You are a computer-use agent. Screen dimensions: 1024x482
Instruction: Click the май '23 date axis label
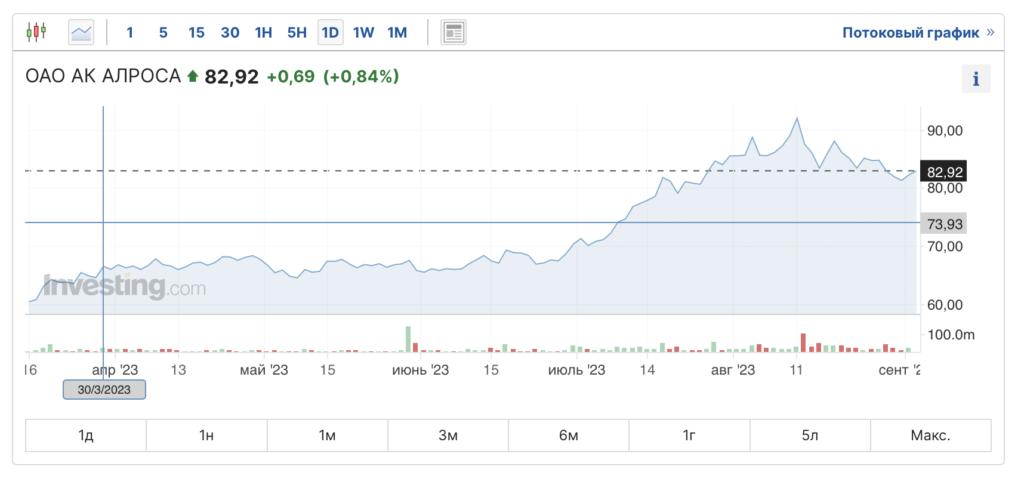click(x=264, y=370)
